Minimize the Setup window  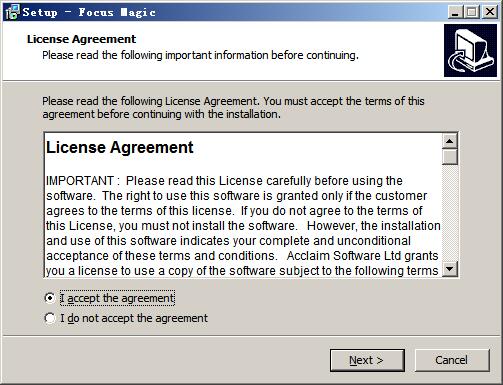tap(455, 12)
